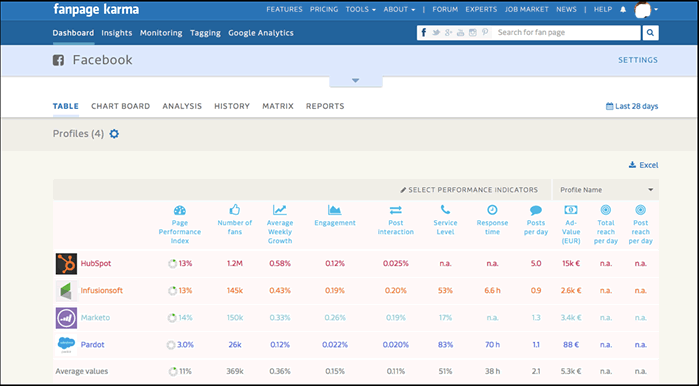Screen dimensions: 700x386
Task: Switch to the REPORTS tab
Action: (325, 106)
